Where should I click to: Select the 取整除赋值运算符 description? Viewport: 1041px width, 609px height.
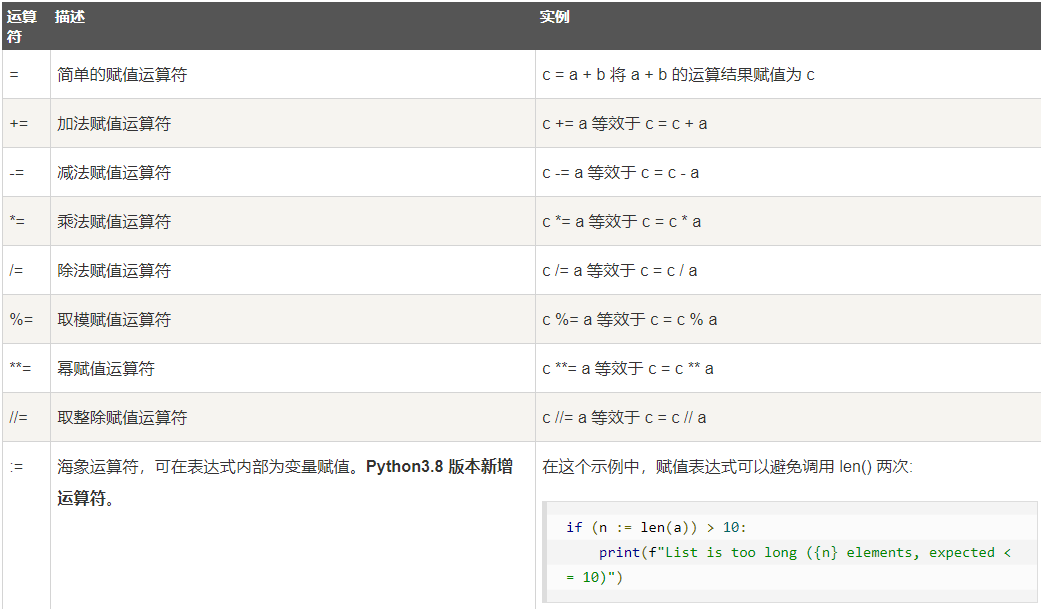click(122, 417)
